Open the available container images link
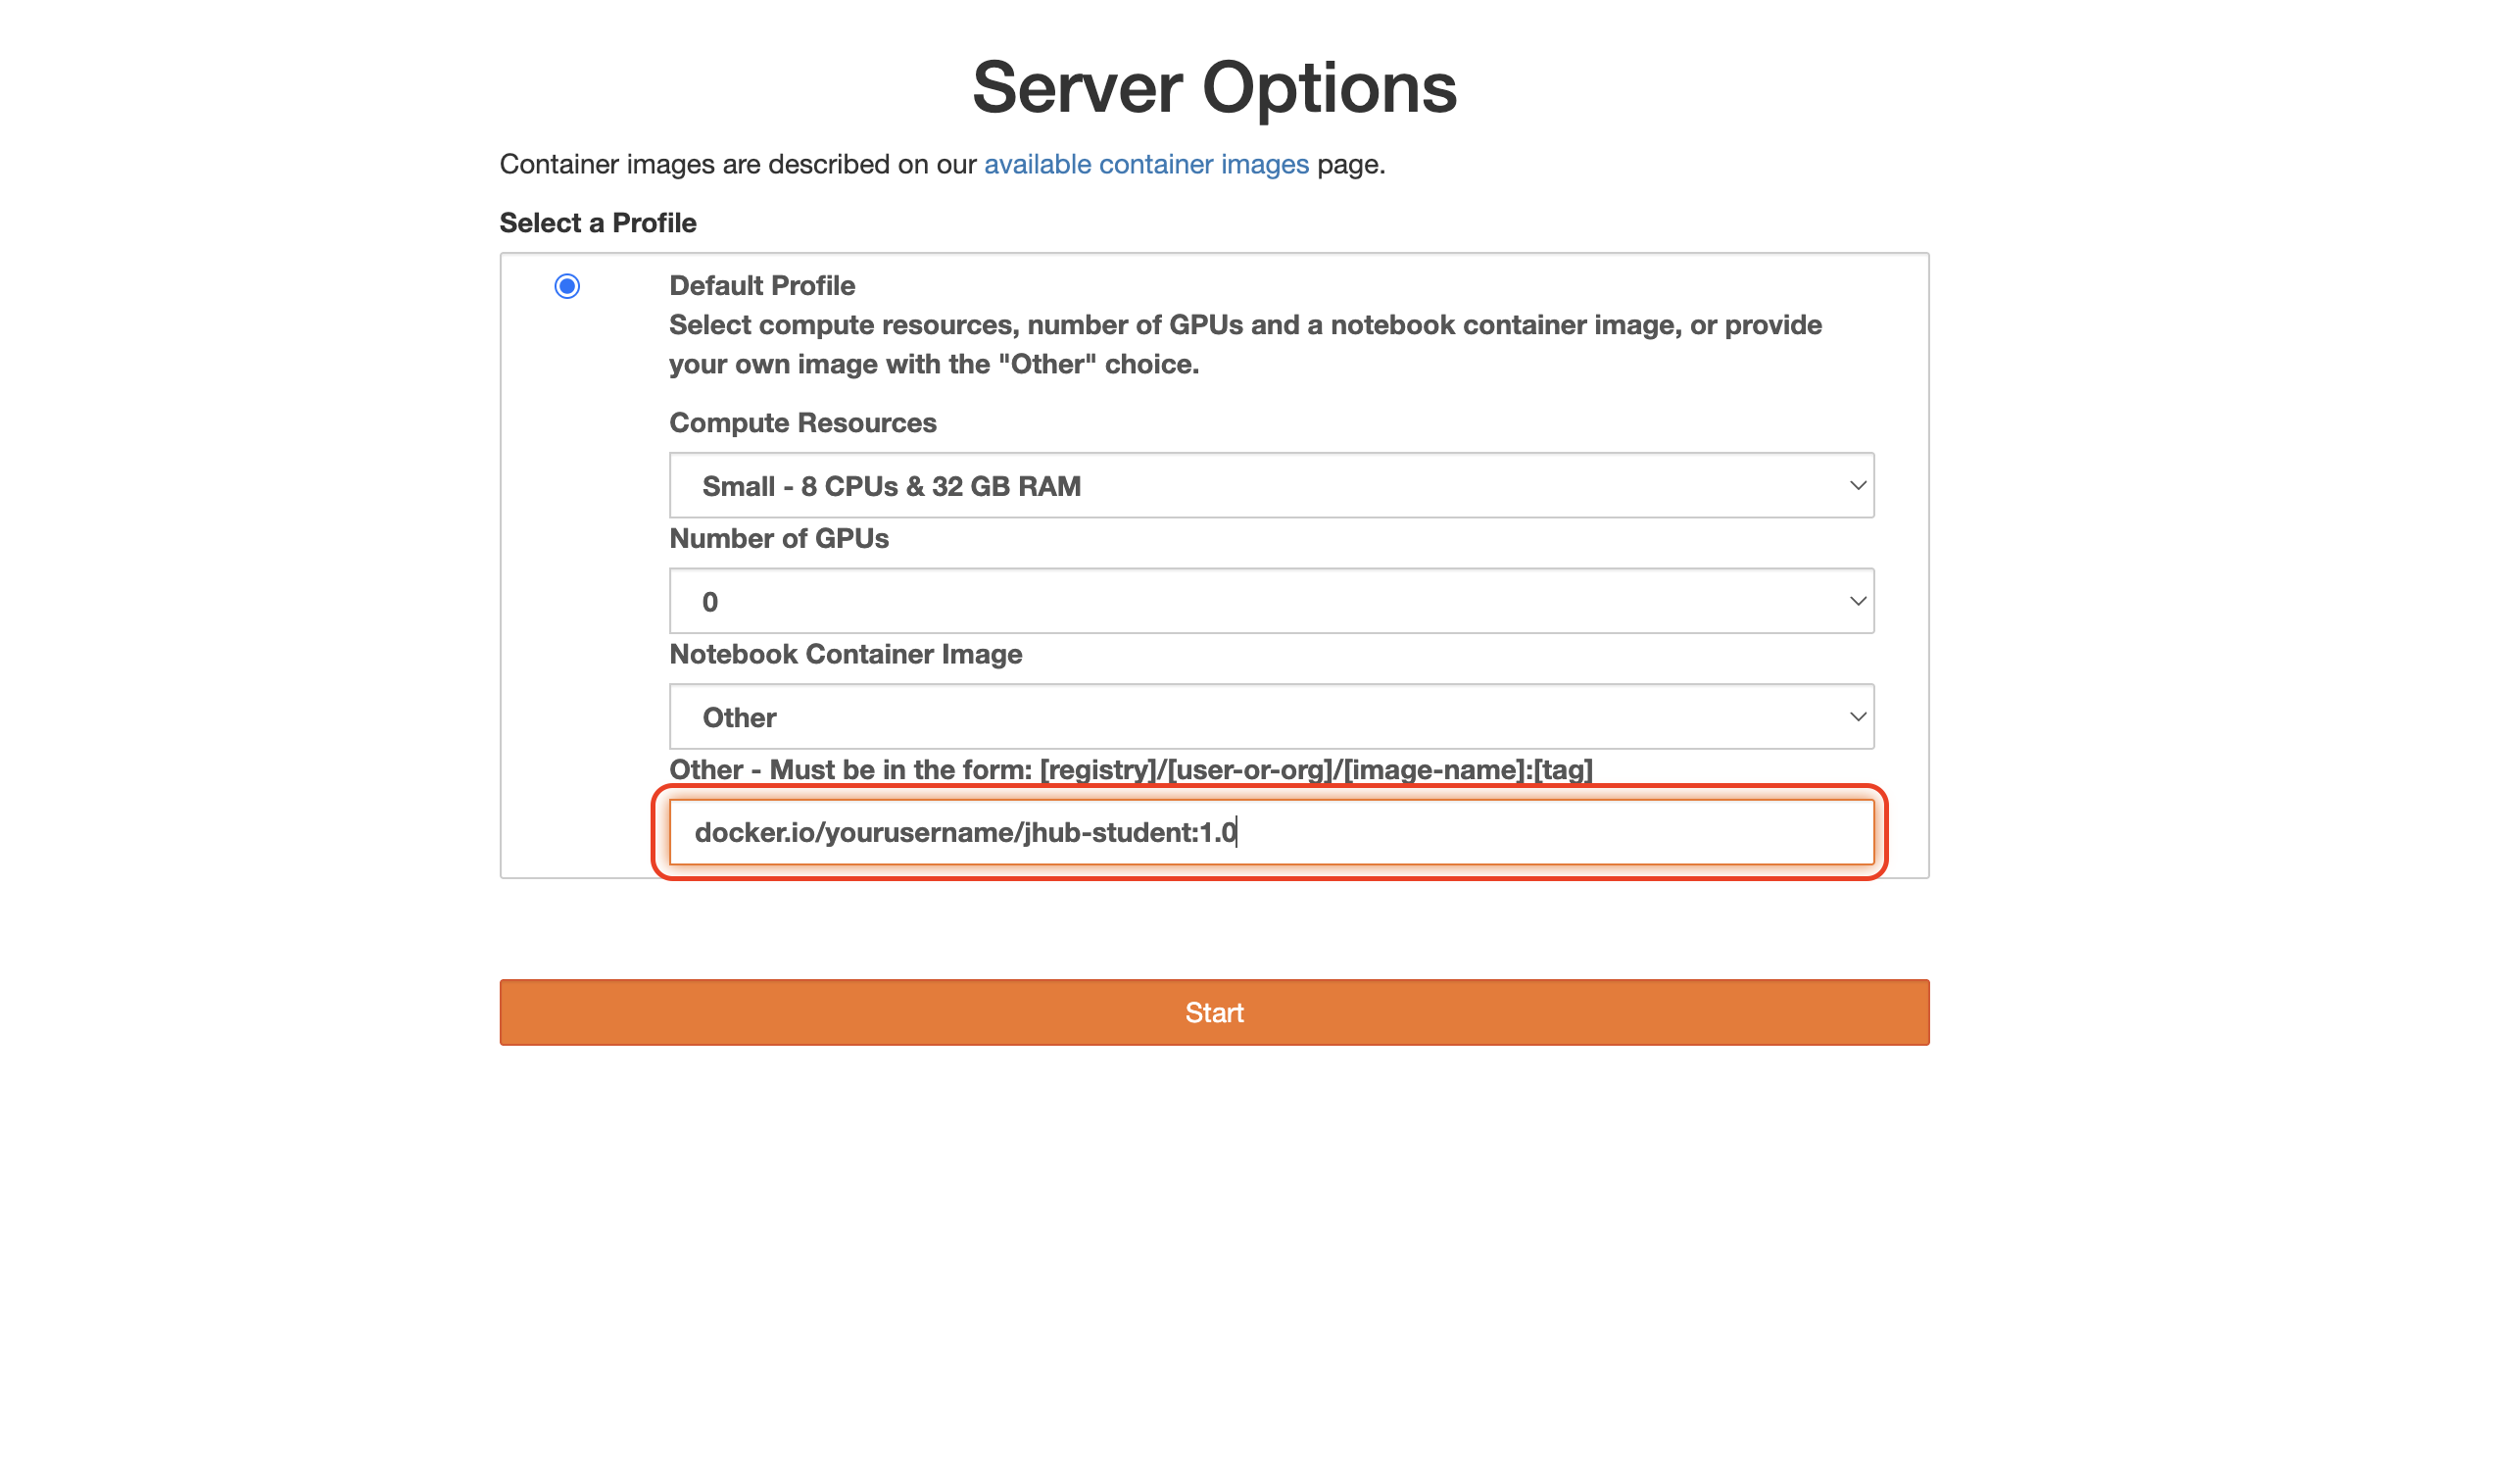Image resolution: width=2520 pixels, height=1478 pixels. 1146,164
